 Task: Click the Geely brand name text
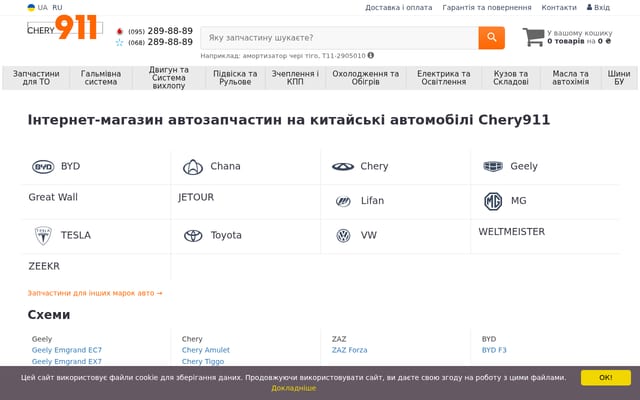pos(524,167)
